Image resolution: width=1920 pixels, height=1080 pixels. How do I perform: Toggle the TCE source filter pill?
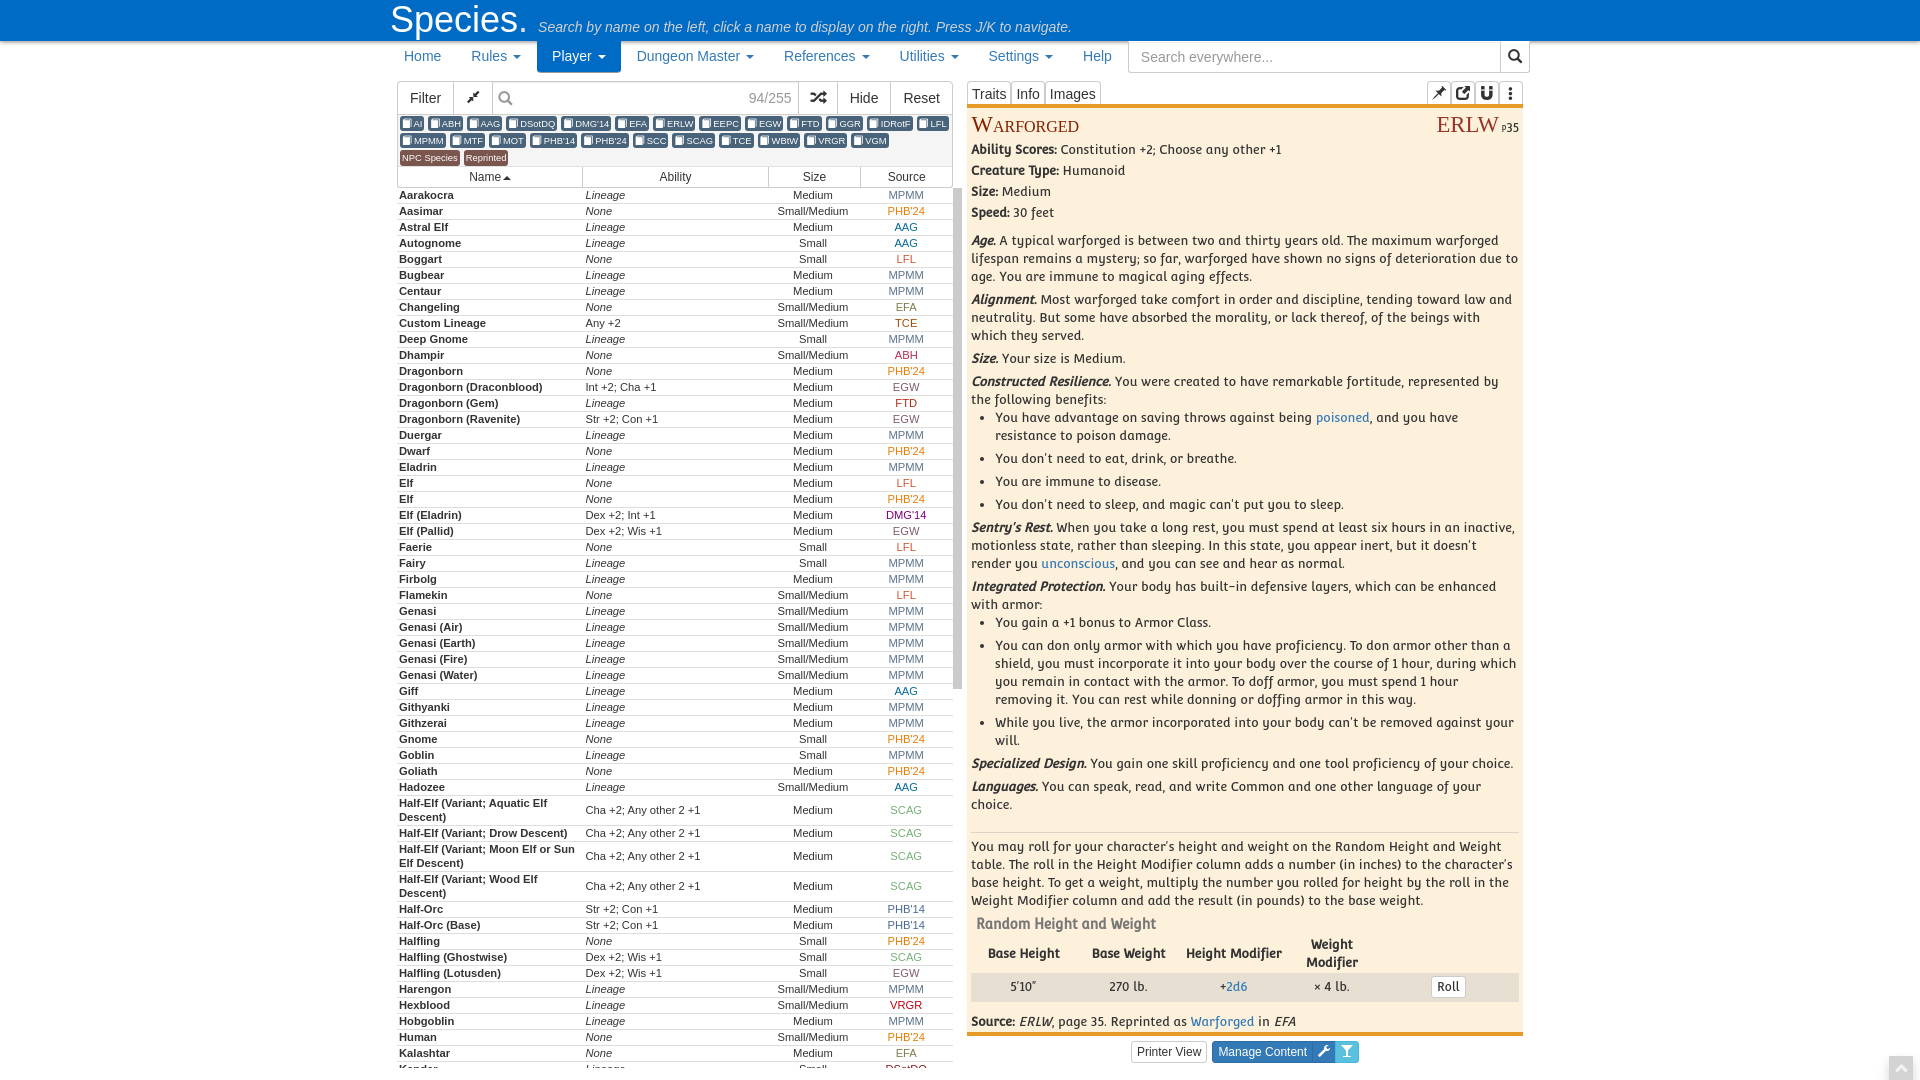pyautogui.click(x=736, y=141)
